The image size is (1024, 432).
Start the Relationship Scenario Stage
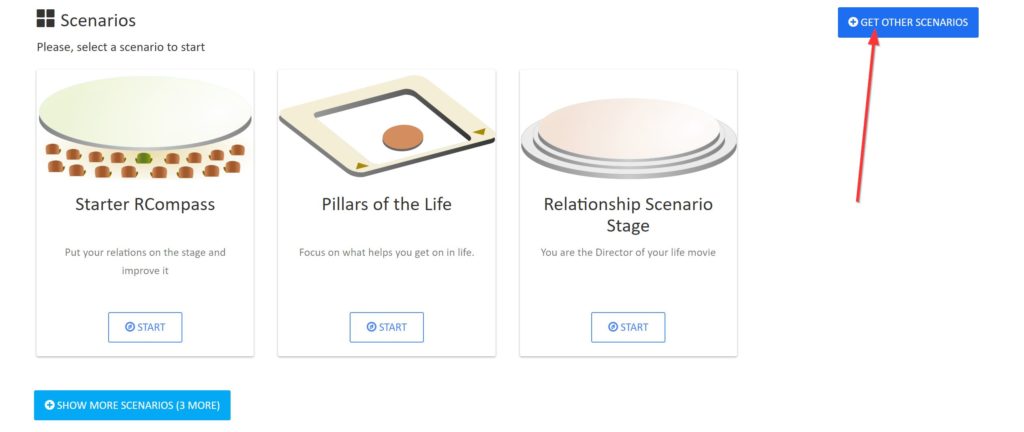point(628,327)
